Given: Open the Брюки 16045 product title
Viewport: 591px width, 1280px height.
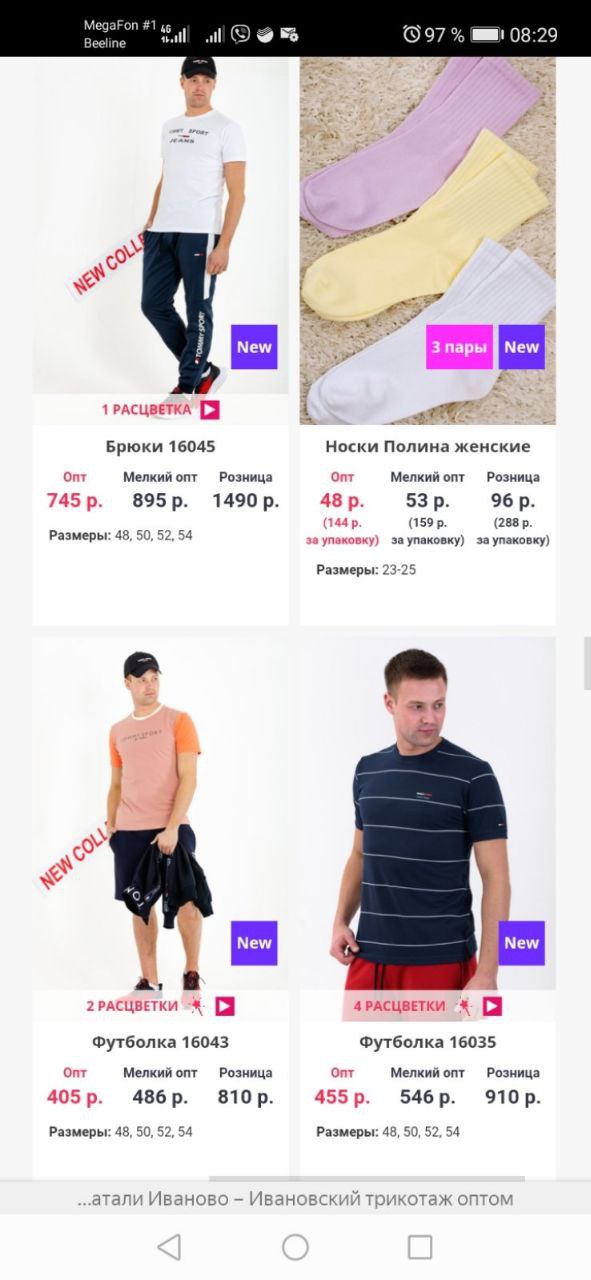Looking at the screenshot, I should tap(160, 446).
